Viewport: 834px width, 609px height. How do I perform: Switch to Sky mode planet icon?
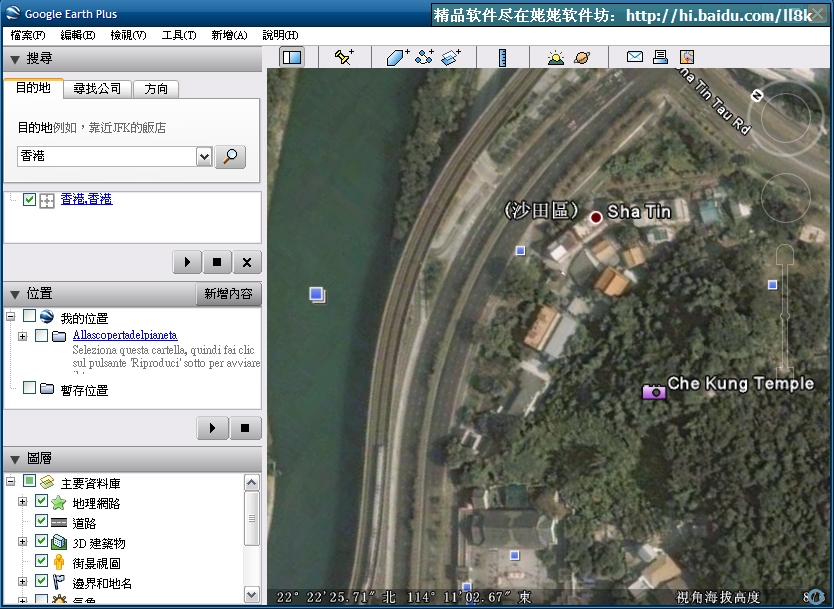coord(582,57)
